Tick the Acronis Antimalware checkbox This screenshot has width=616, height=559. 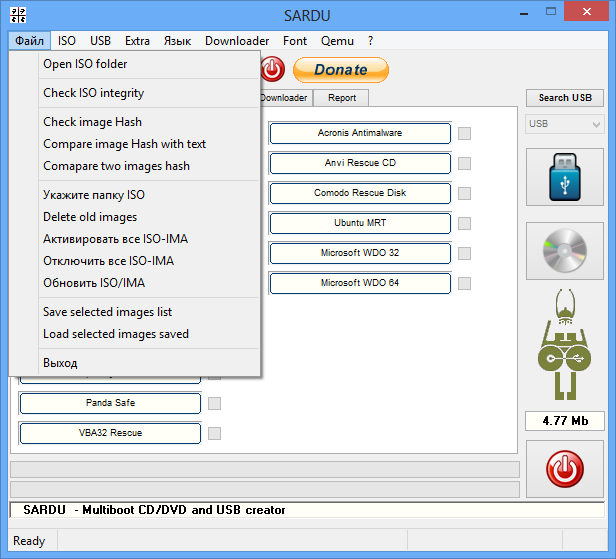[x=464, y=133]
